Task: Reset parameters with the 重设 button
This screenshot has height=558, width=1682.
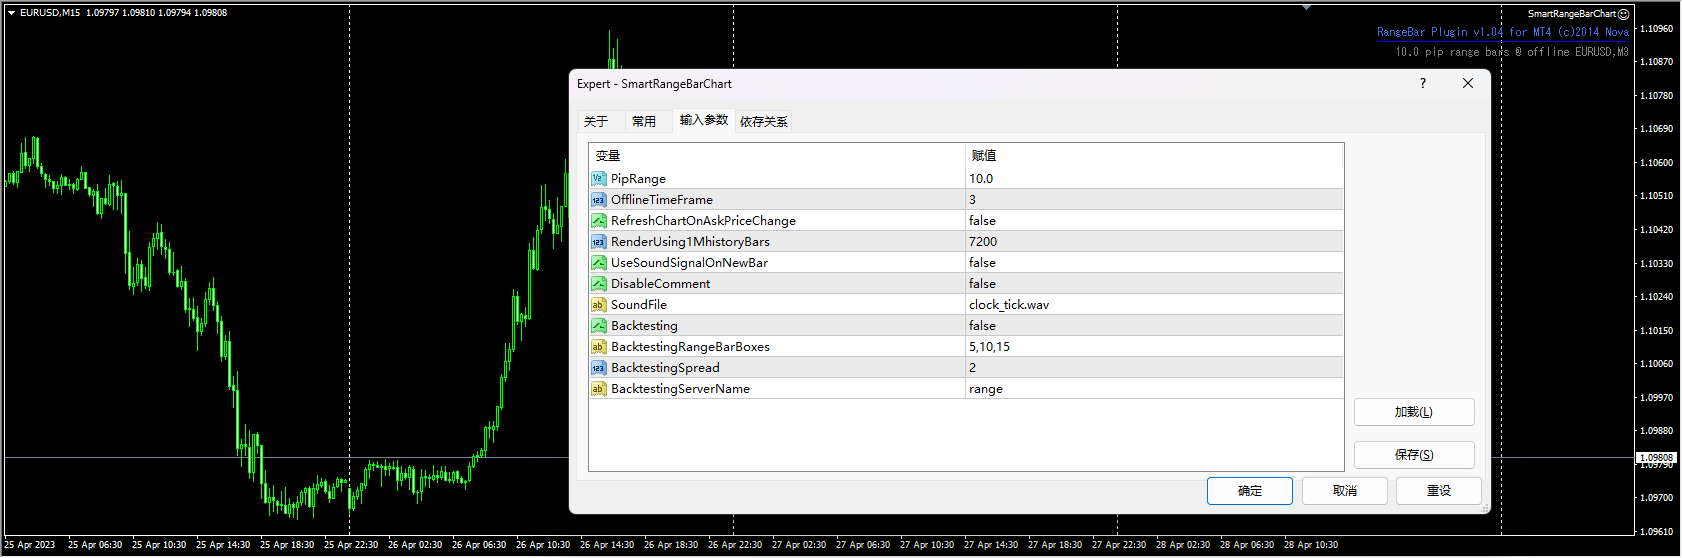Action: click(1438, 491)
